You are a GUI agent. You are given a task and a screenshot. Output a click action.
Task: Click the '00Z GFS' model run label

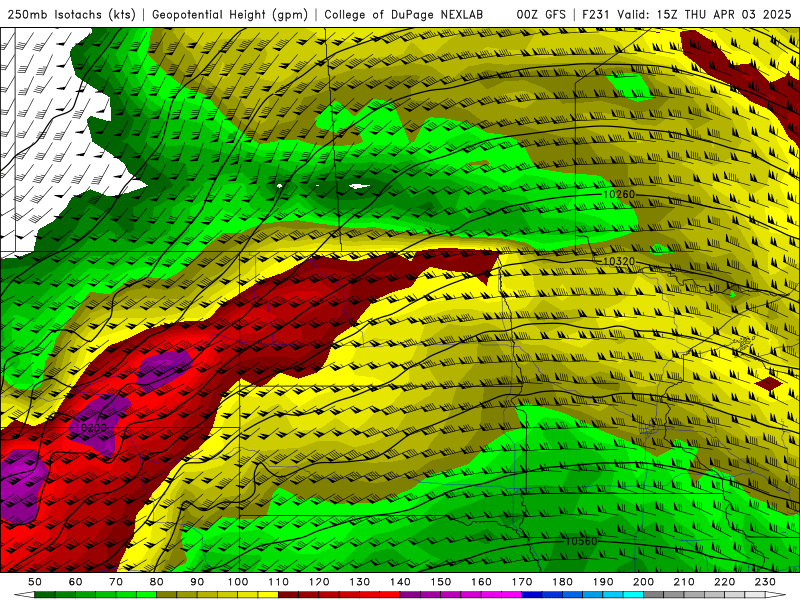(541, 14)
